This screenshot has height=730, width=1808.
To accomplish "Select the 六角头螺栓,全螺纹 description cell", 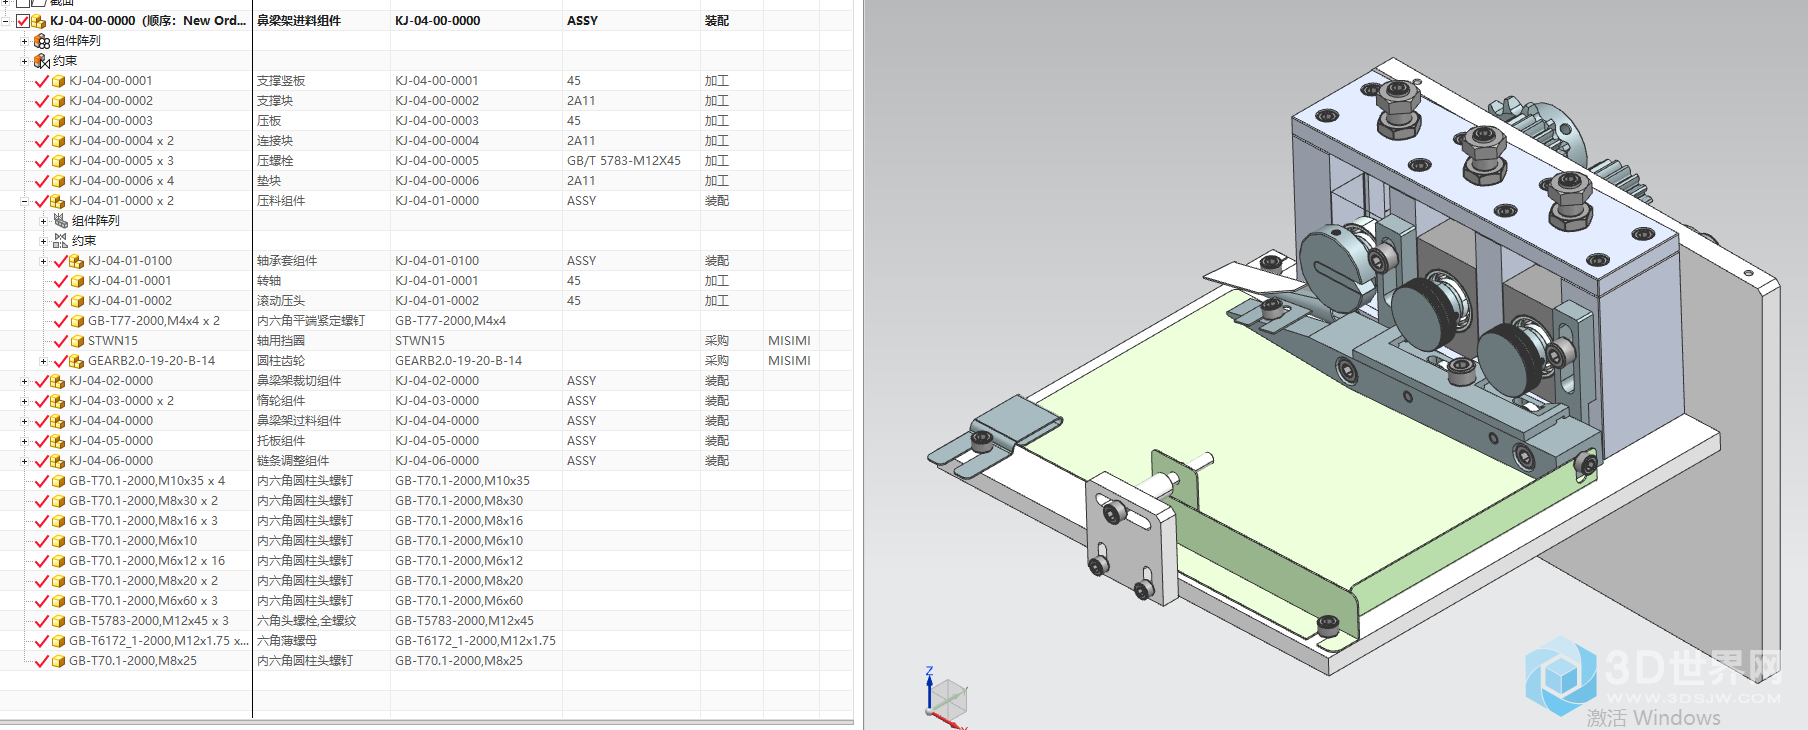I will pos(307,621).
